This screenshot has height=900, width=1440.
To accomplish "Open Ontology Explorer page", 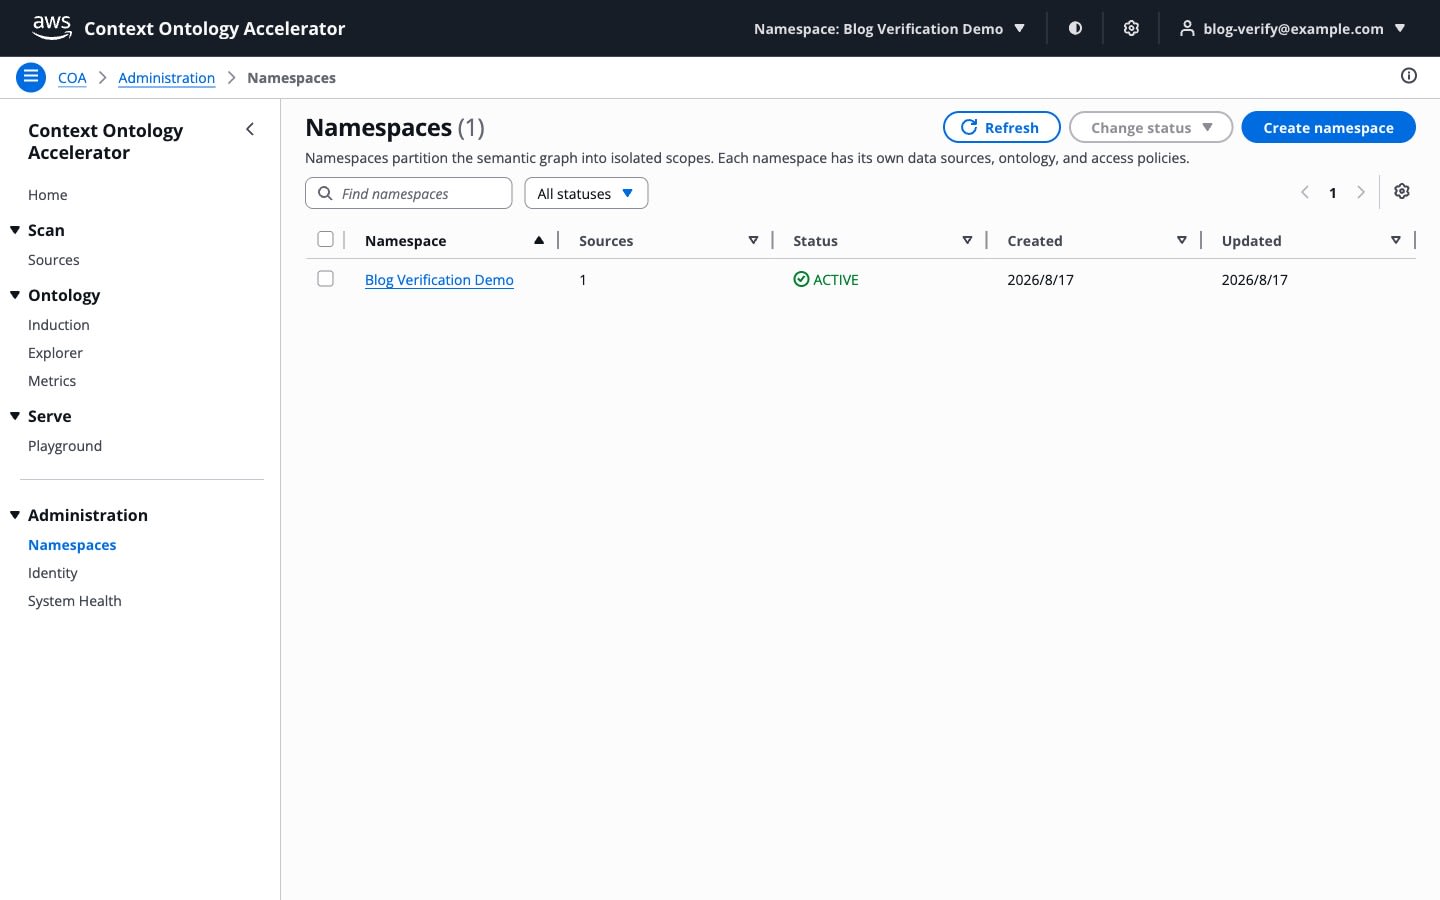I will tap(56, 353).
